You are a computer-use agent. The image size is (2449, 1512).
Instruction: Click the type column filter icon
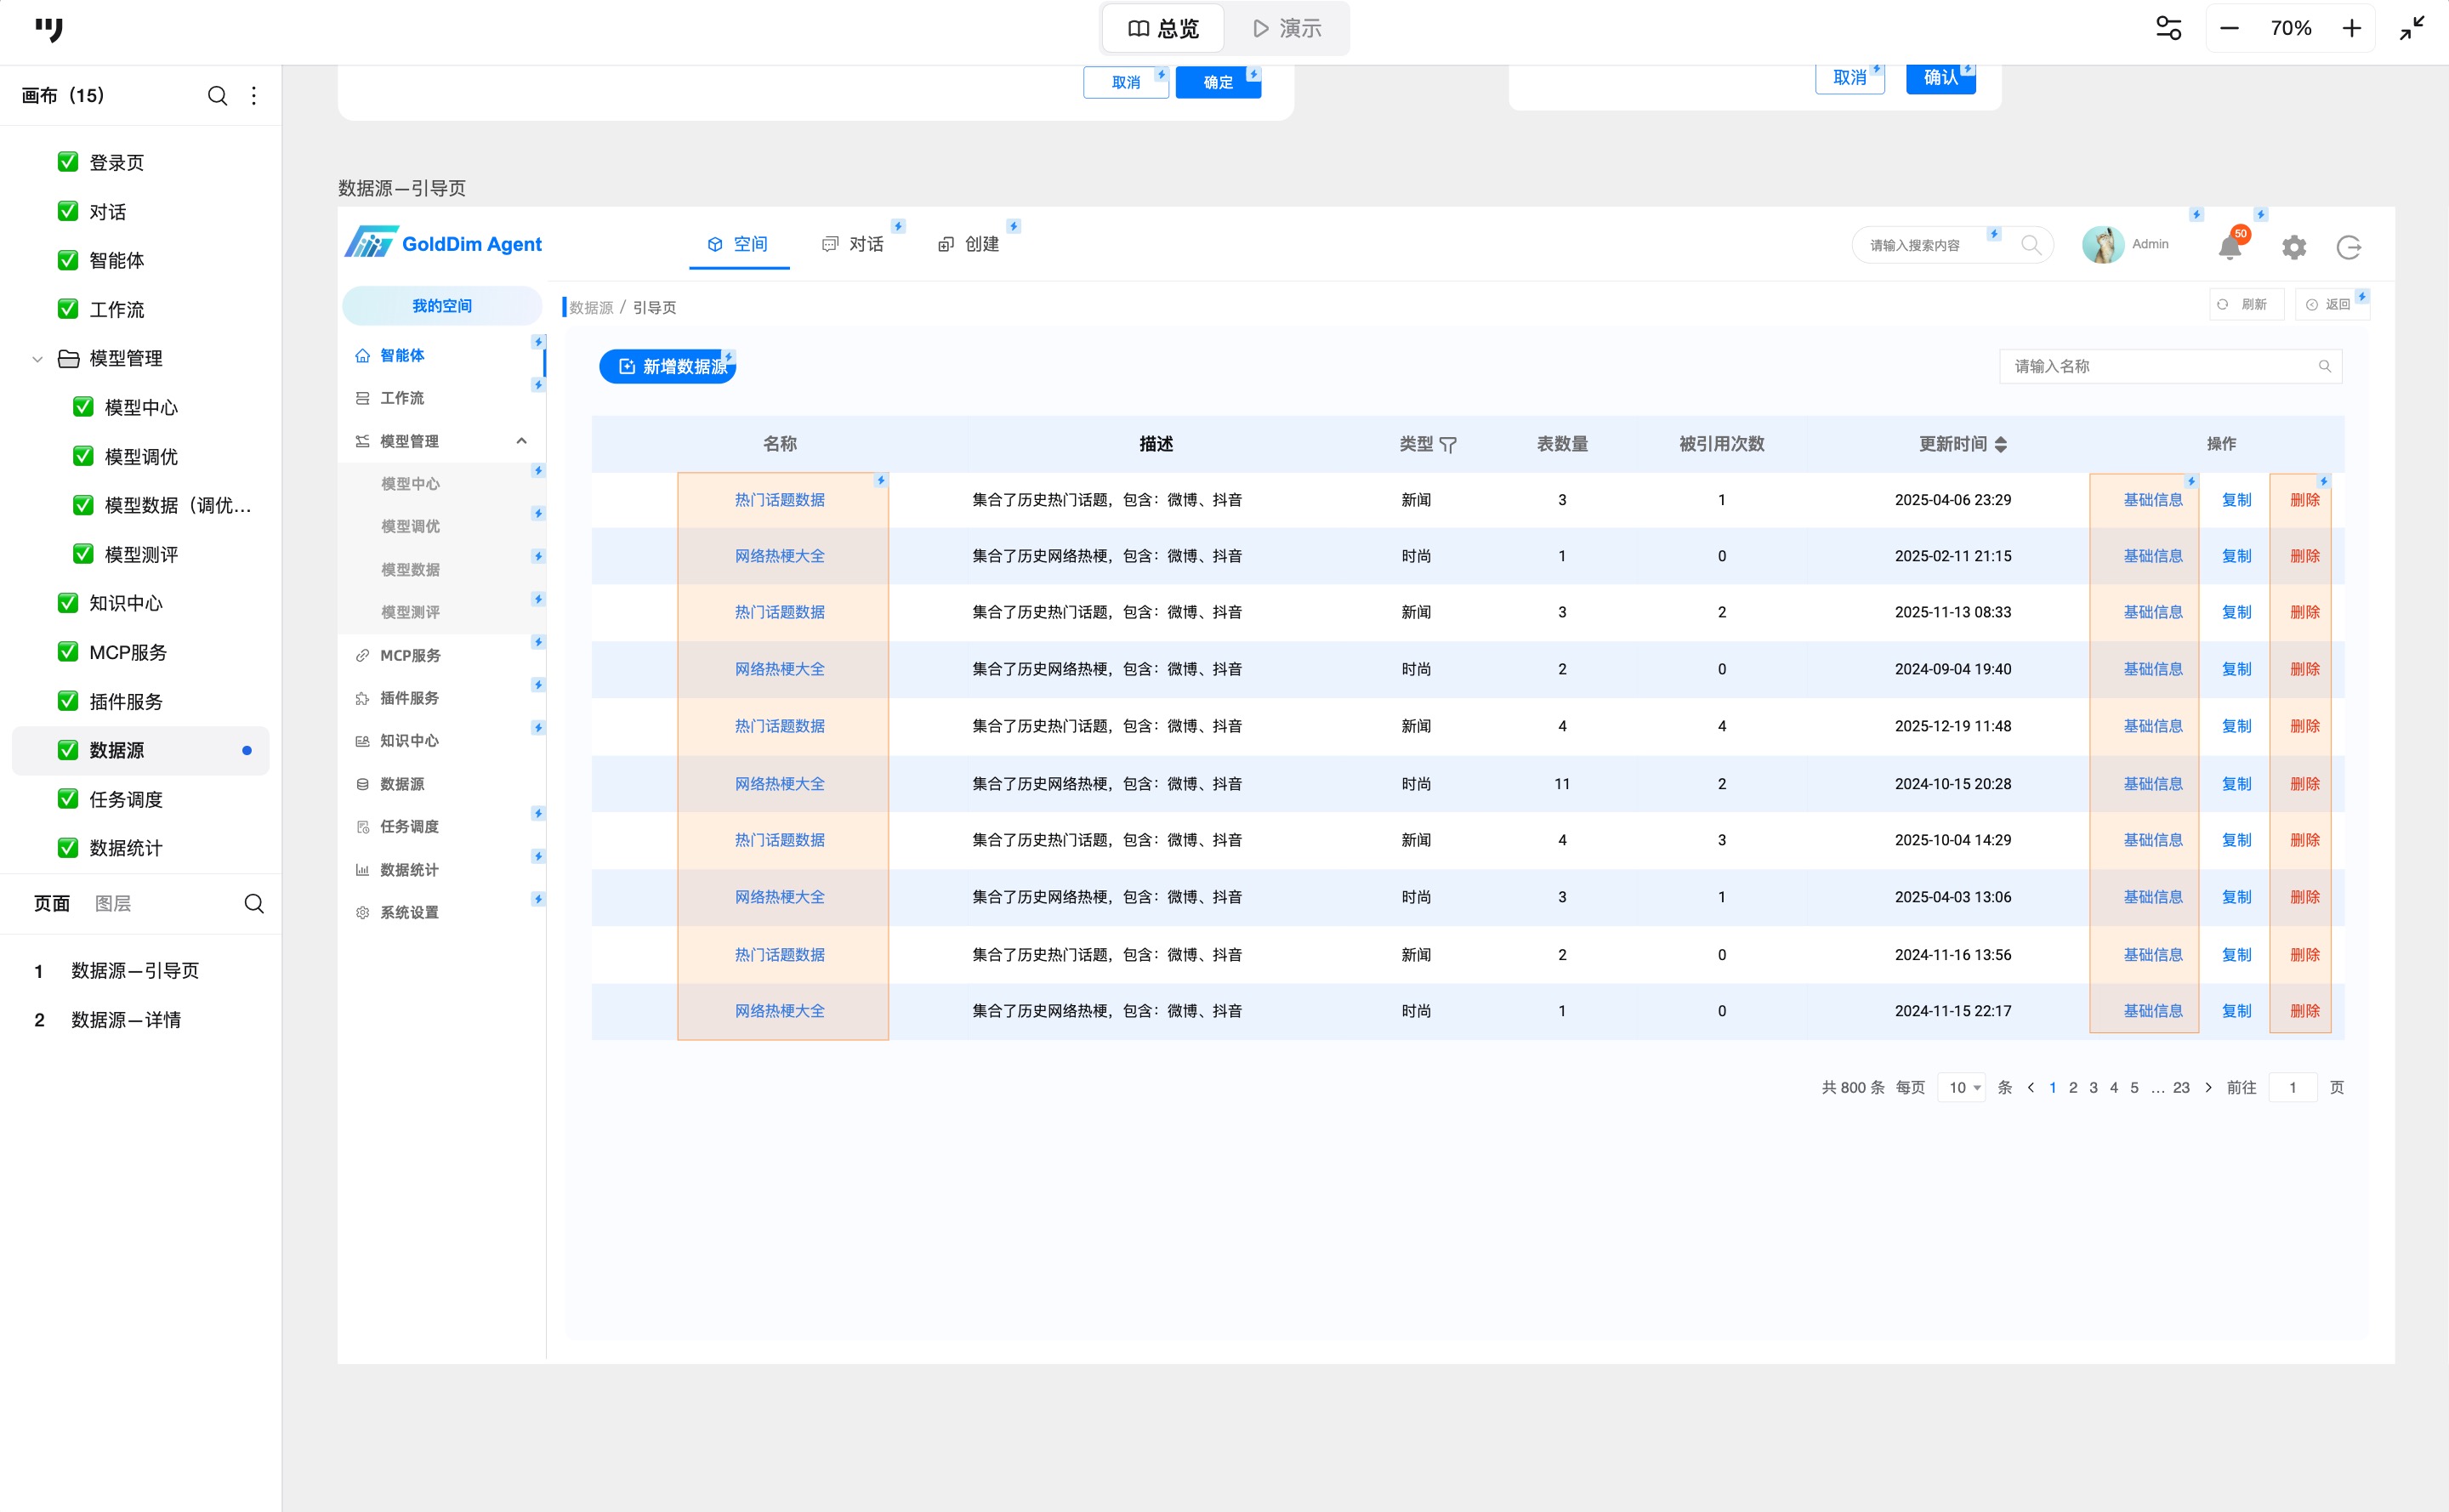click(x=1448, y=445)
